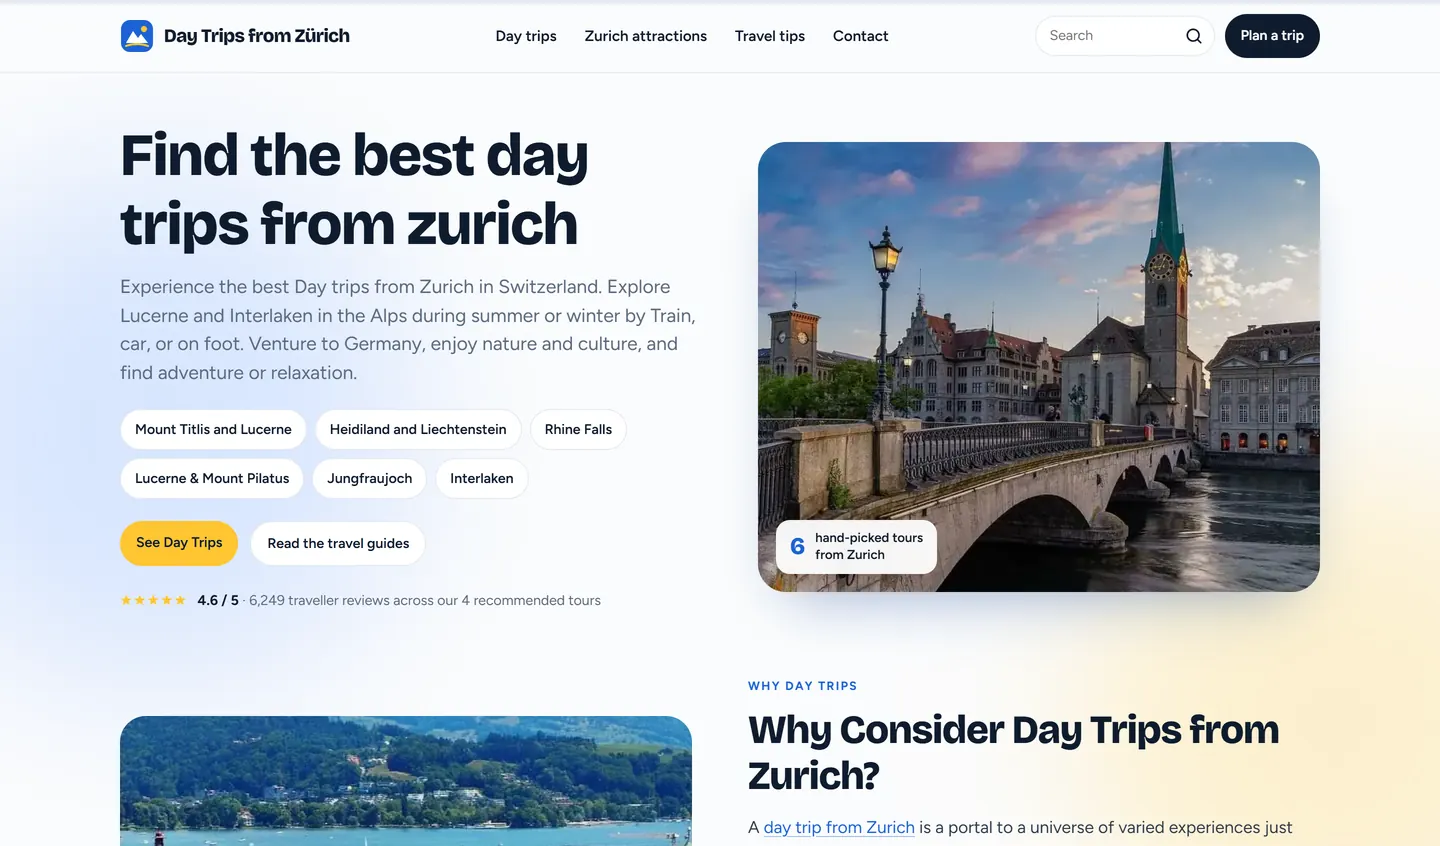Click the Day Trips from Zürich site title
Image resolution: width=1440 pixels, height=846 pixels.
257,36
